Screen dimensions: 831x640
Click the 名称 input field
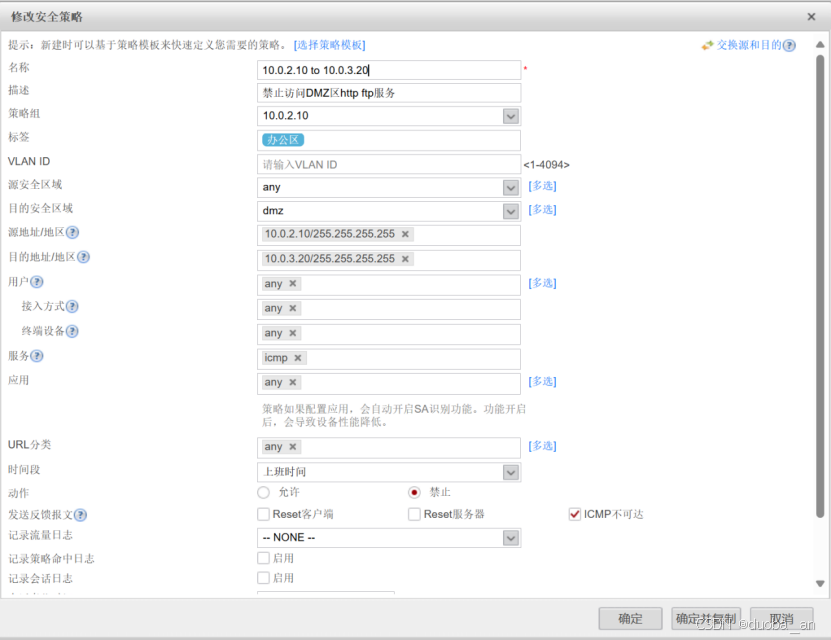tap(389, 70)
